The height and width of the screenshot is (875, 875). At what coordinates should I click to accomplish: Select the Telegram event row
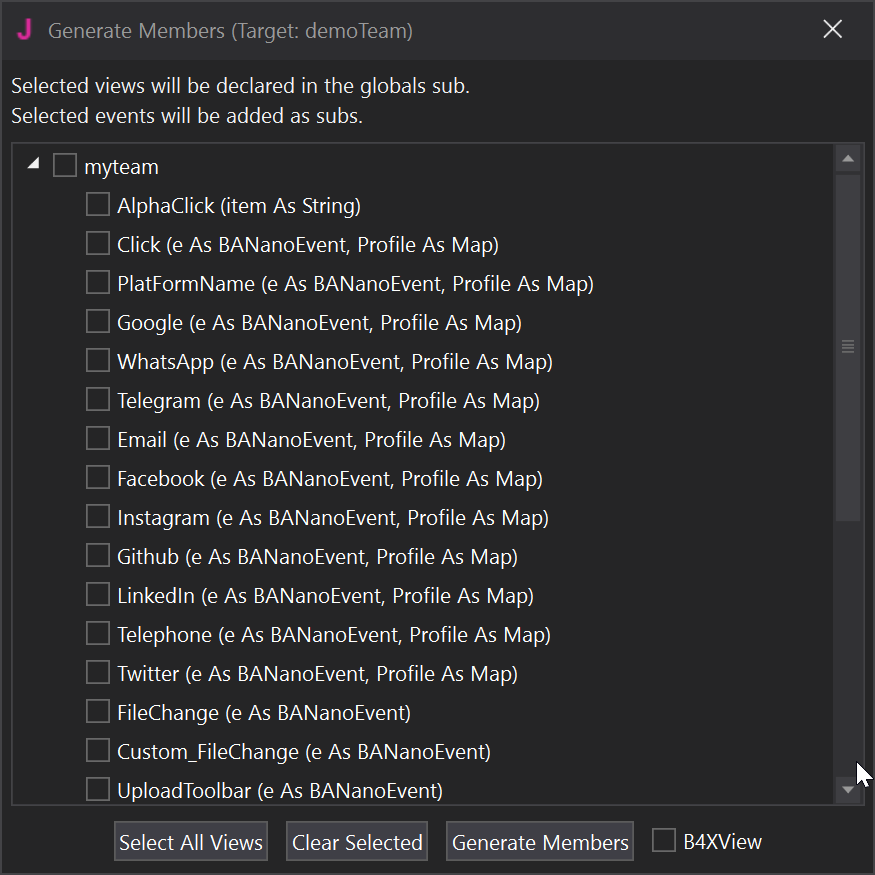tap(328, 401)
